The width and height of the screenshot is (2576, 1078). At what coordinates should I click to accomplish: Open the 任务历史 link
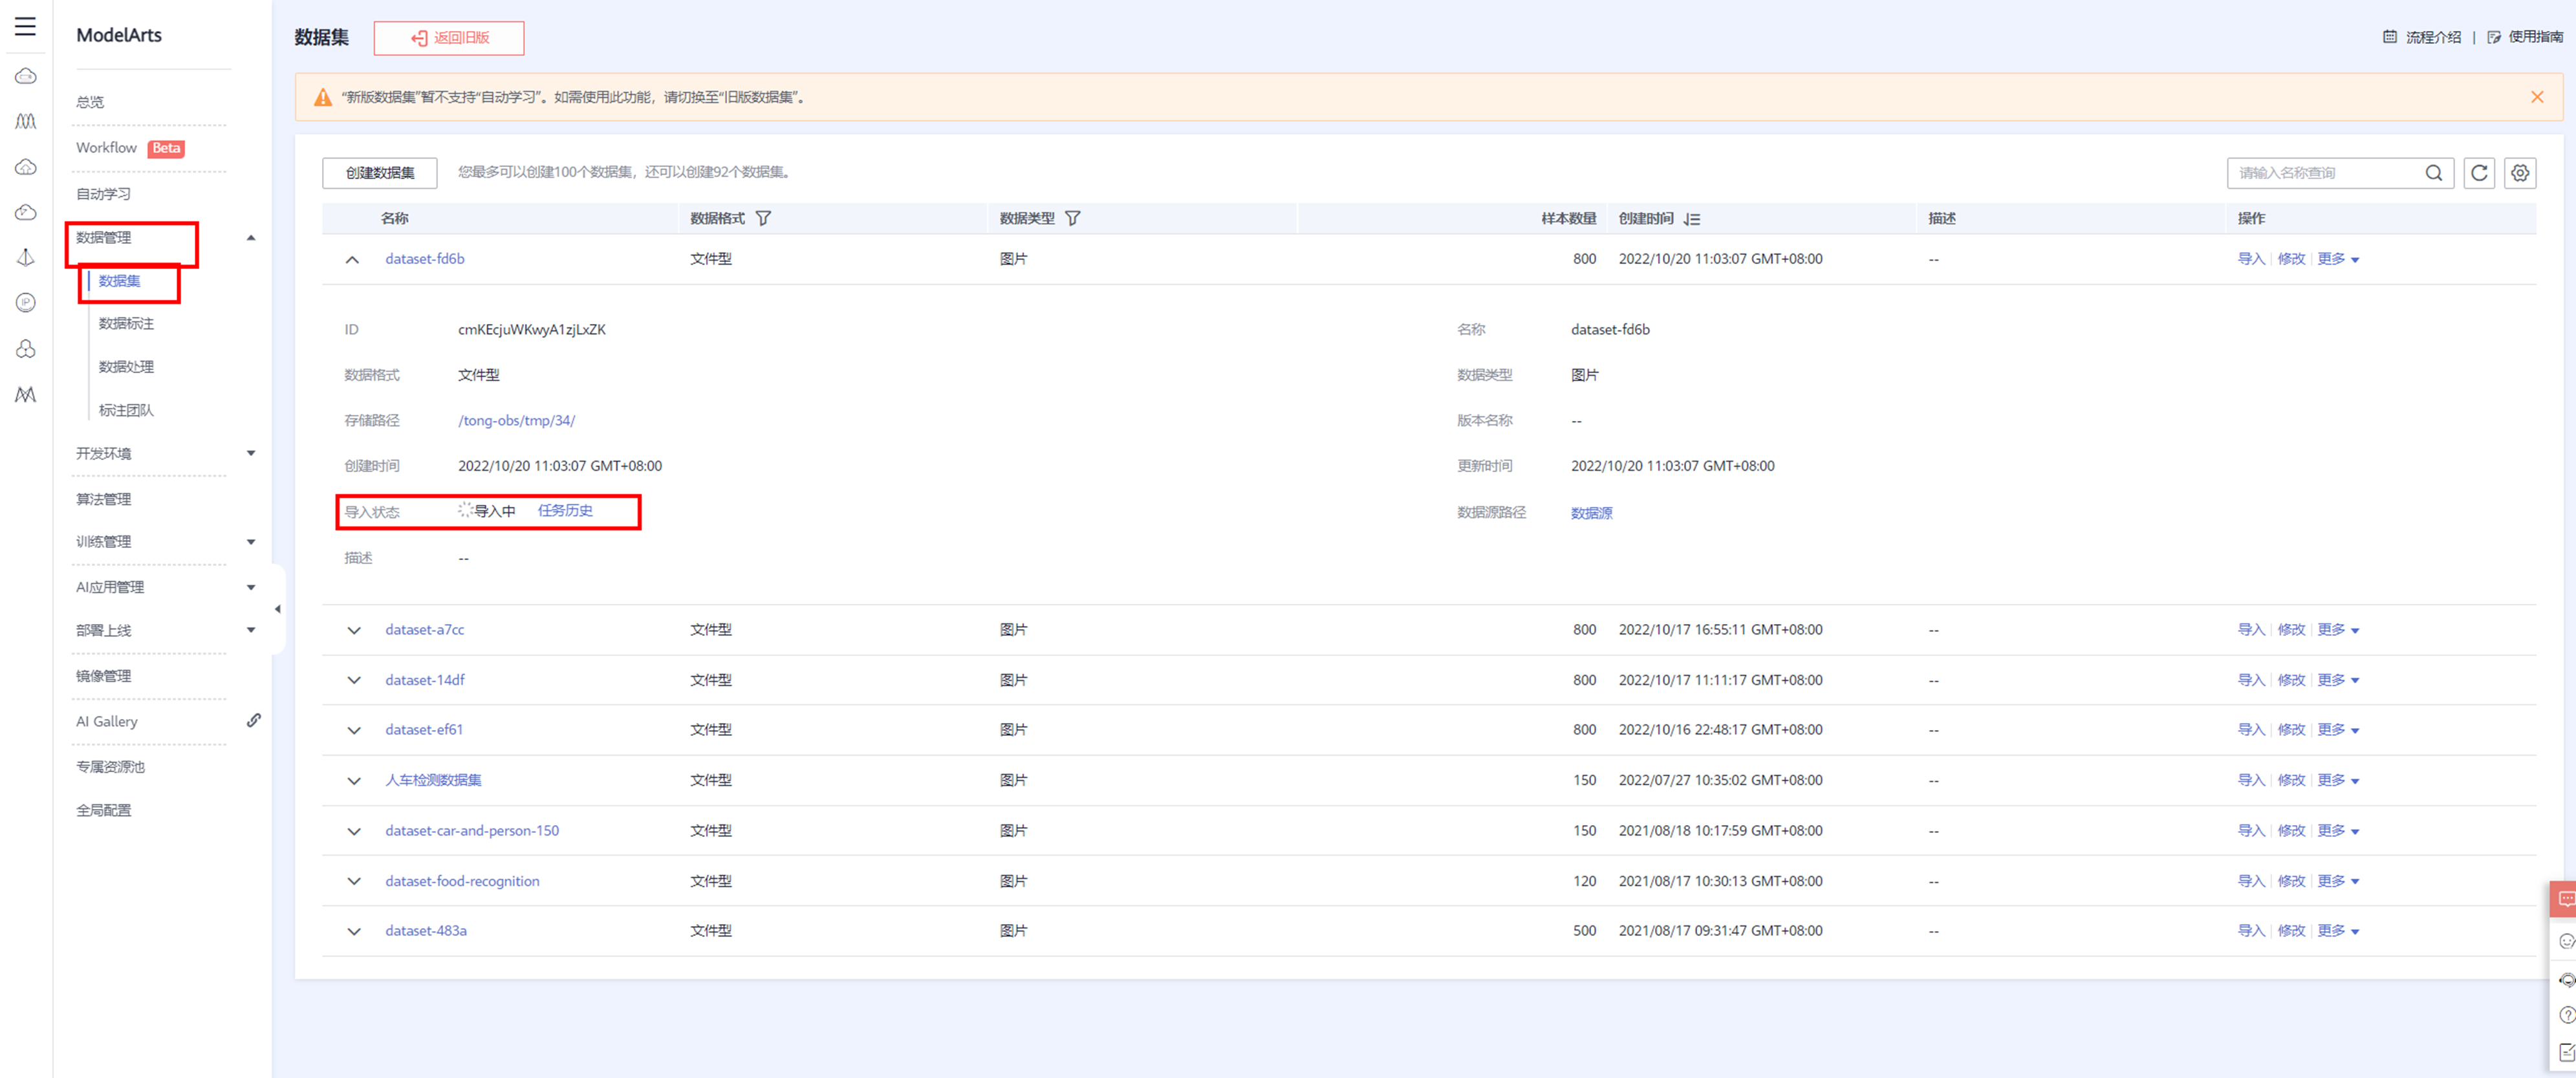coord(565,510)
